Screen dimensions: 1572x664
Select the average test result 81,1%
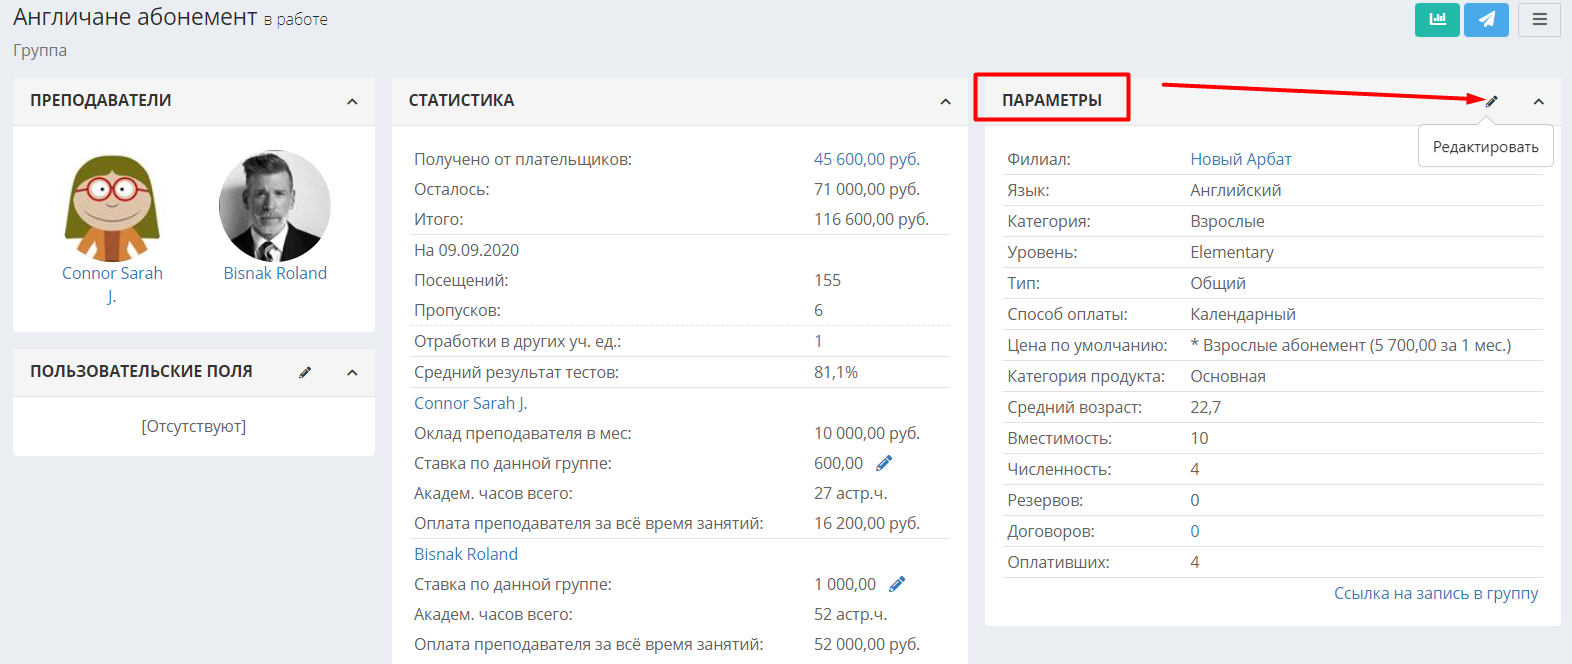(836, 372)
